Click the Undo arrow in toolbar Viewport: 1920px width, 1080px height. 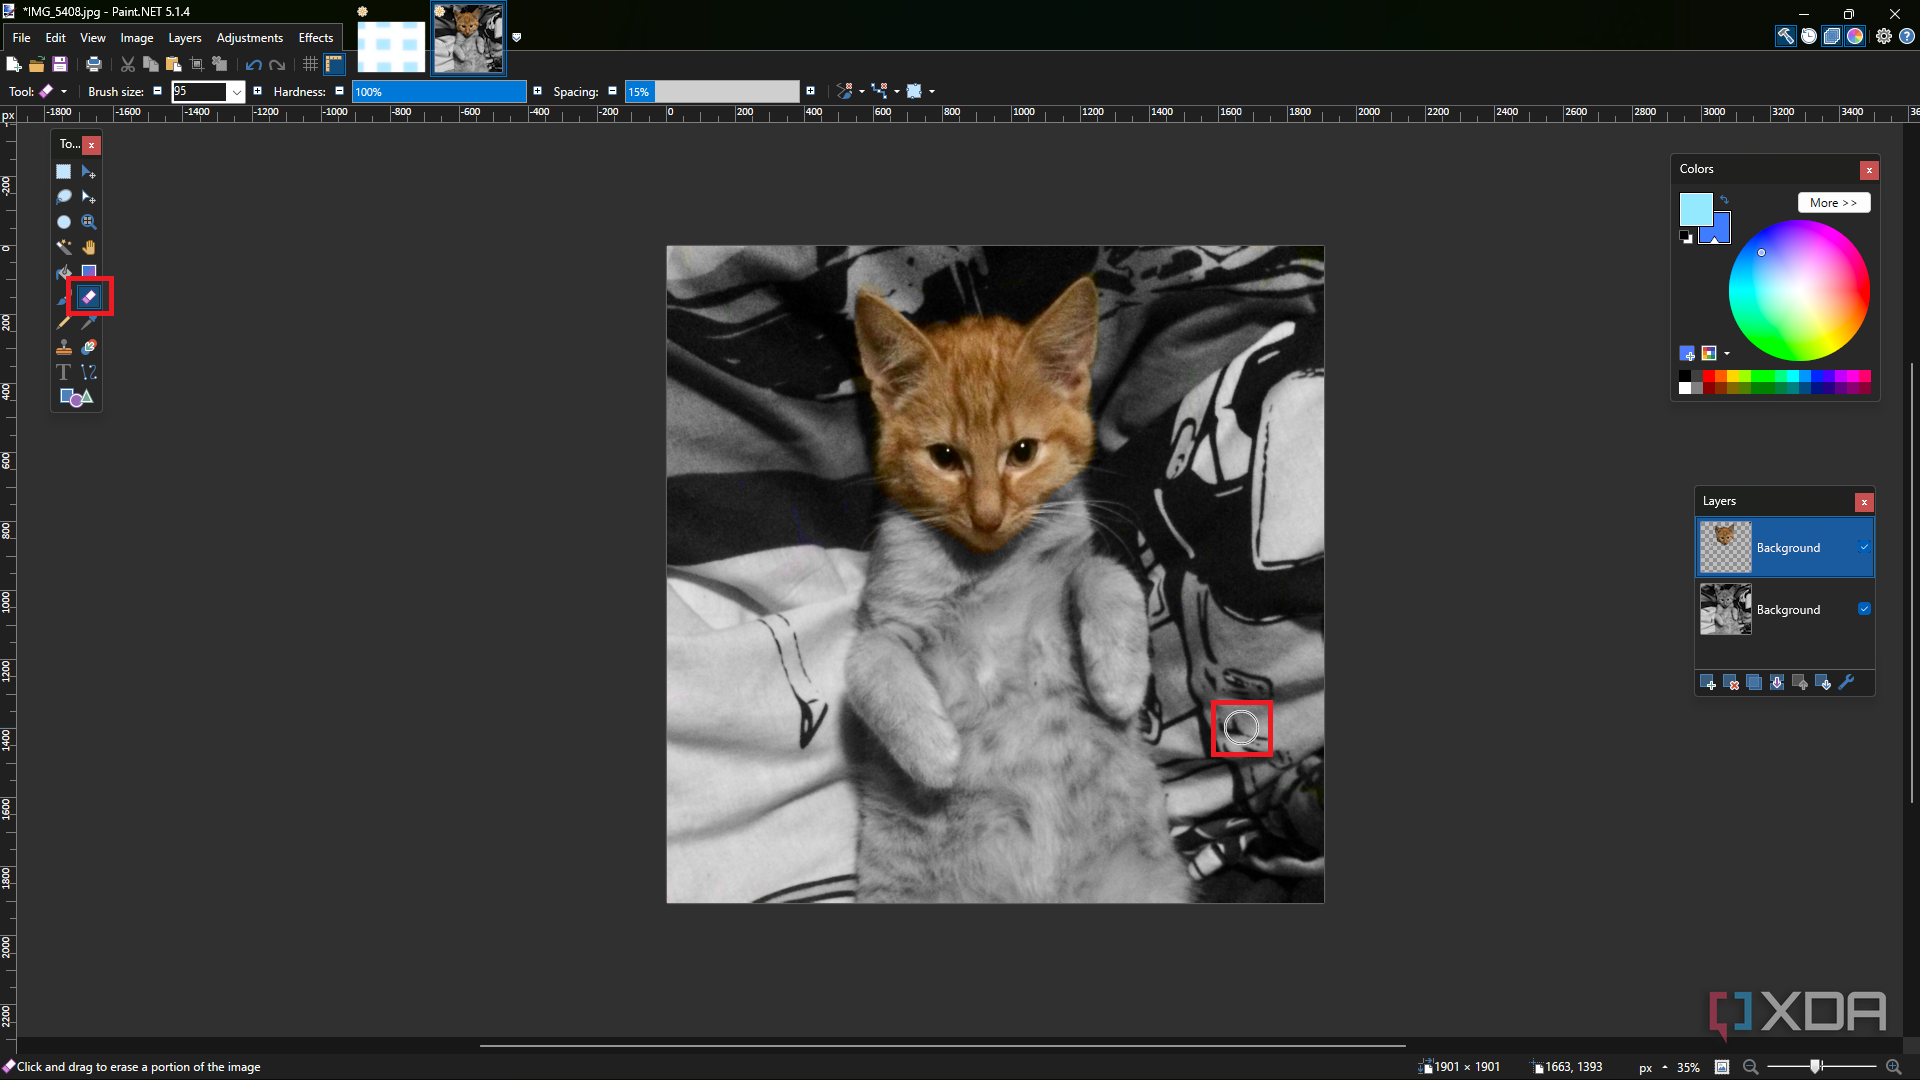click(x=253, y=65)
